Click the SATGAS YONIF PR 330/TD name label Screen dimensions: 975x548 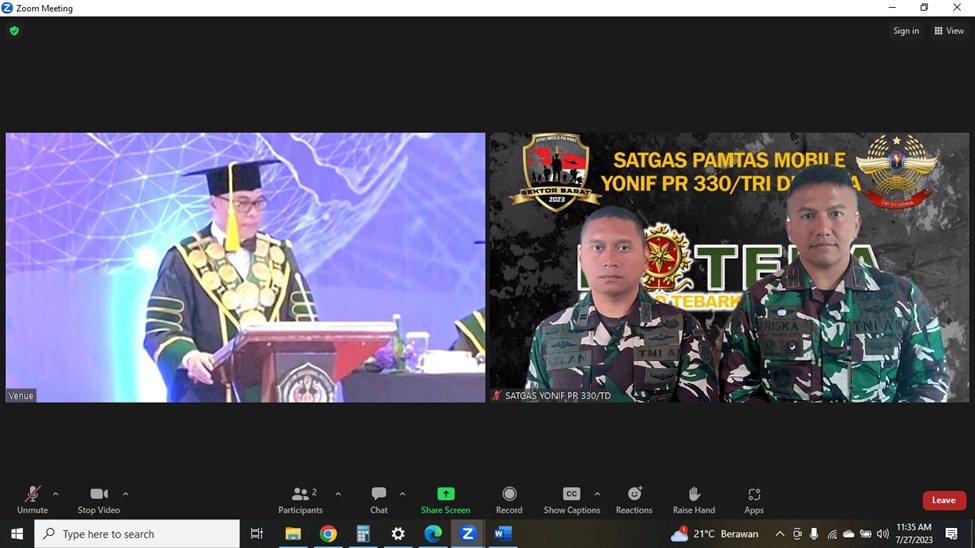tap(557, 396)
